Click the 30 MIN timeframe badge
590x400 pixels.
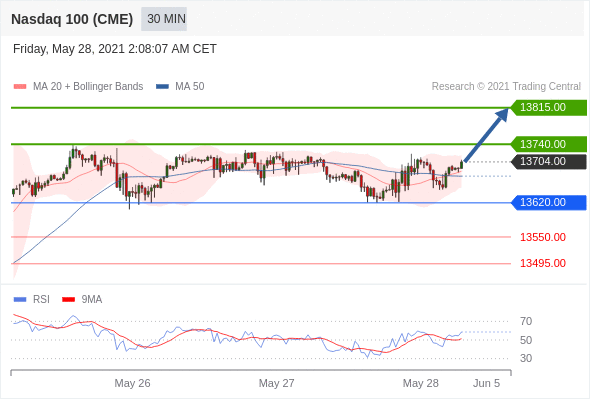pyautogui.click(x=164, y=19)
